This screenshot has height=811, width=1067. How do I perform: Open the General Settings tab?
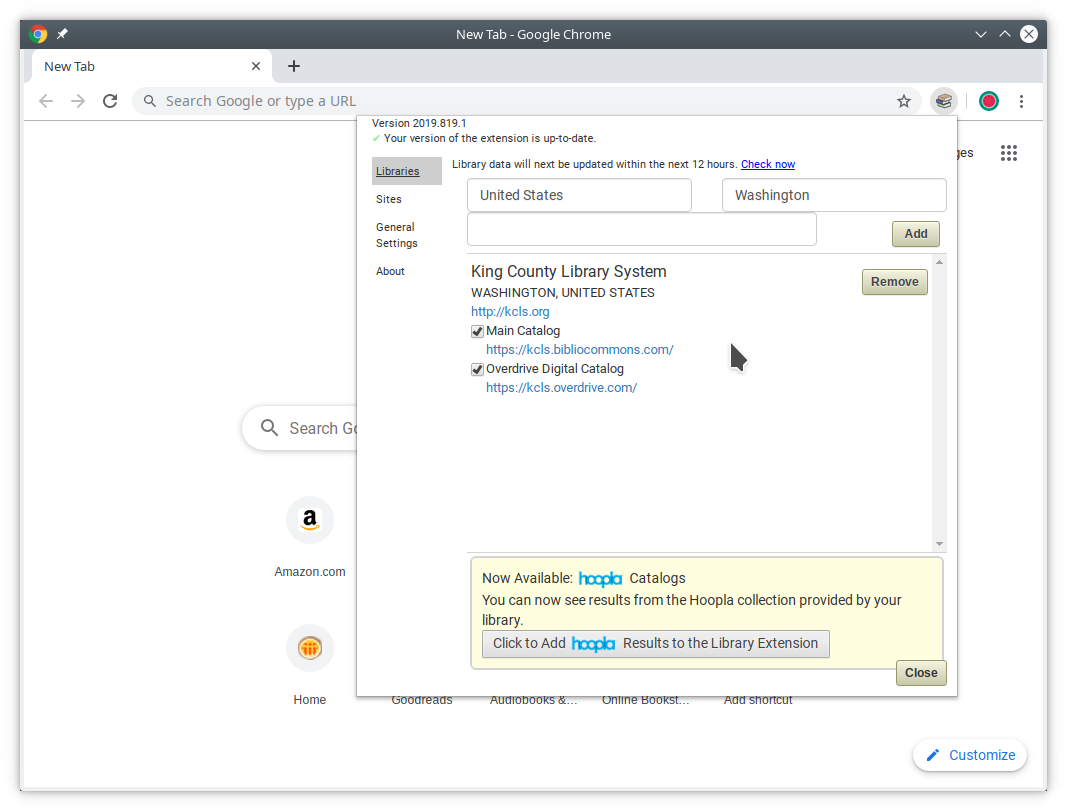(x=397, y=235)
